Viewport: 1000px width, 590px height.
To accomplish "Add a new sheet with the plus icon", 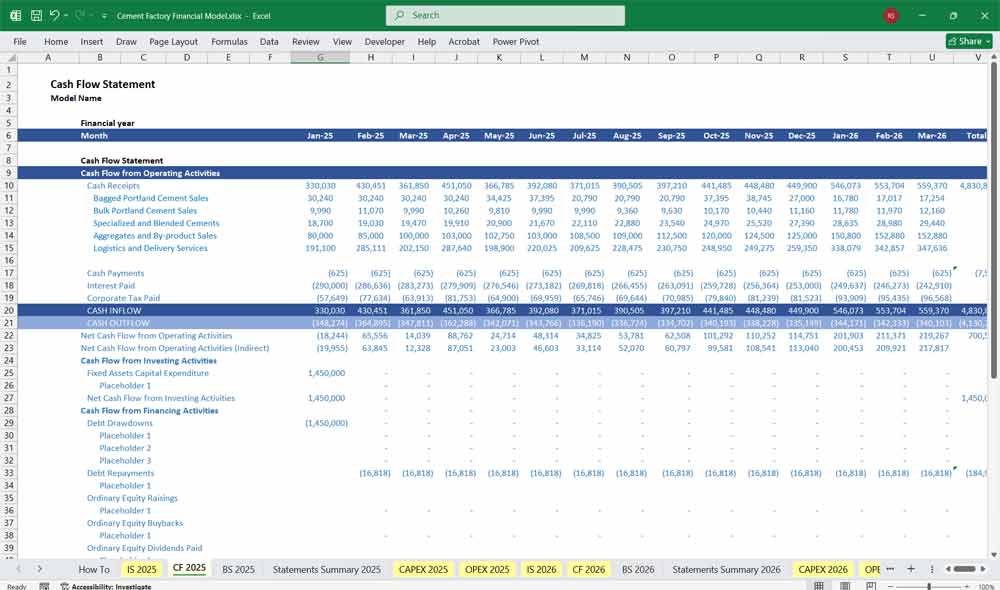I will 911,568.
